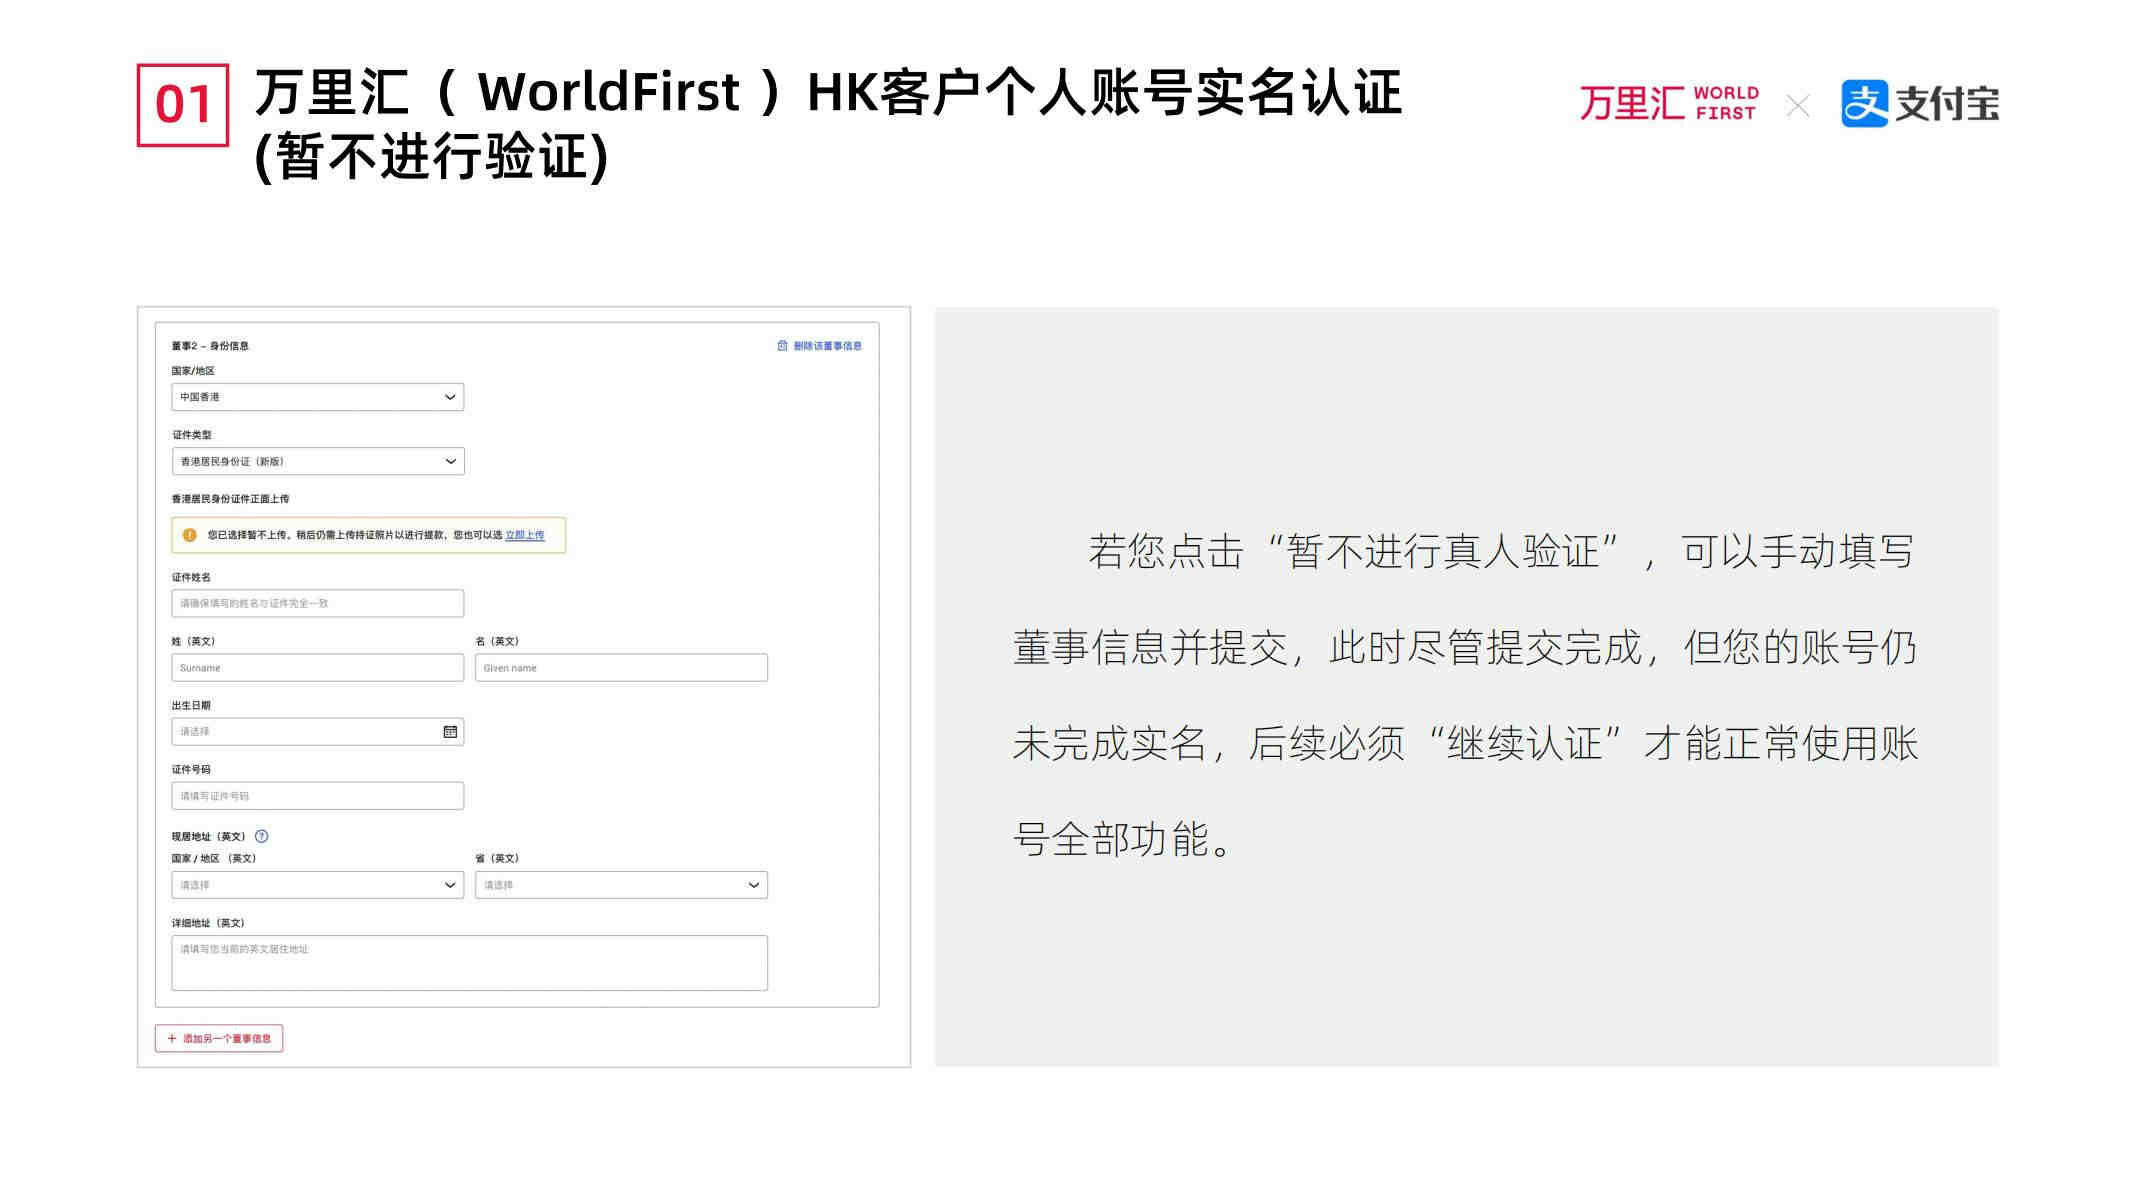2133x1200 pixels.
Task: Click the 立即上传 link in the notice
Action: (525, 535)
